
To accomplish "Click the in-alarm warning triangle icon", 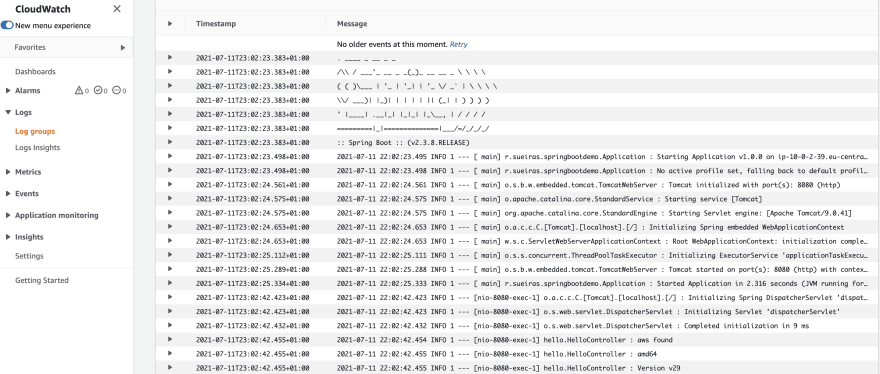I will click(x=79, y=90).
